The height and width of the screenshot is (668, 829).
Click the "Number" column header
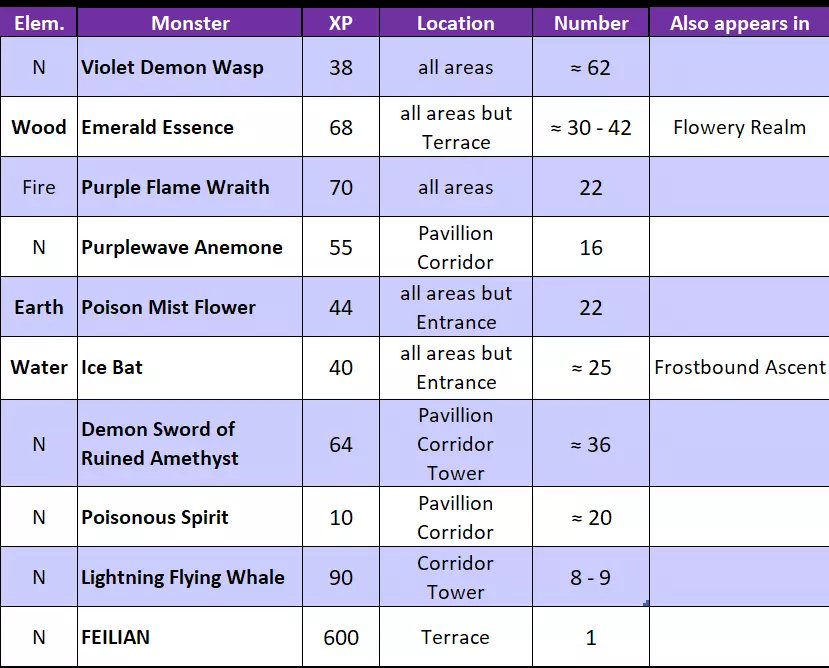point(591,23)
